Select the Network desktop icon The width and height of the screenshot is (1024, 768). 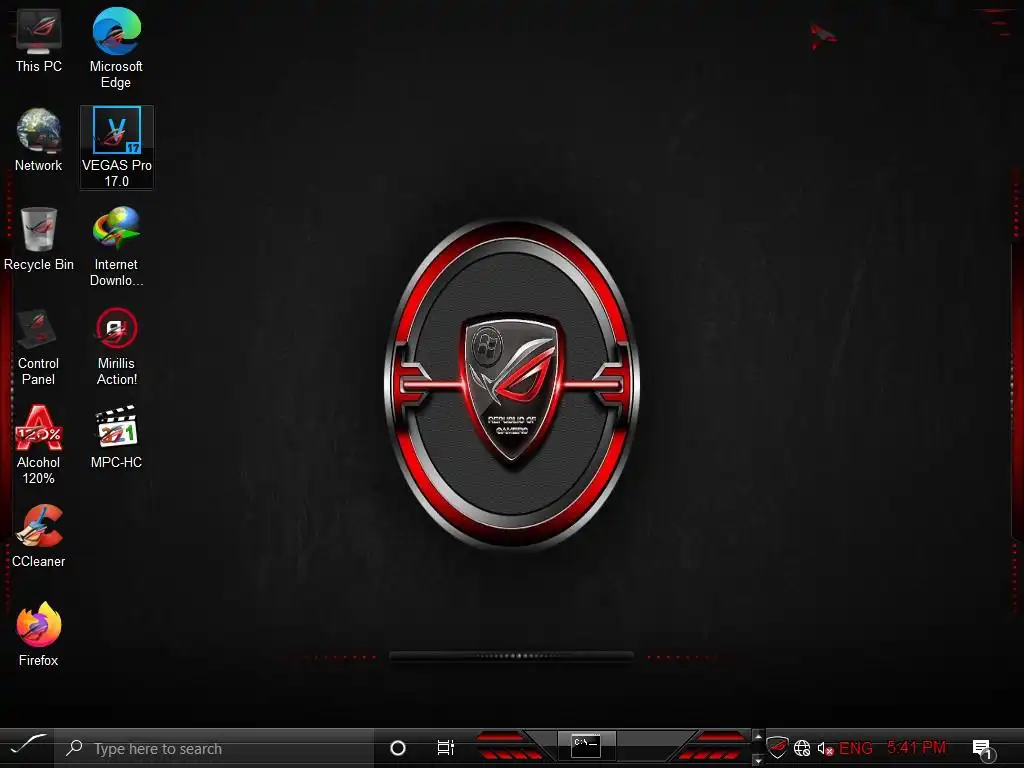(x=39, y=140)
